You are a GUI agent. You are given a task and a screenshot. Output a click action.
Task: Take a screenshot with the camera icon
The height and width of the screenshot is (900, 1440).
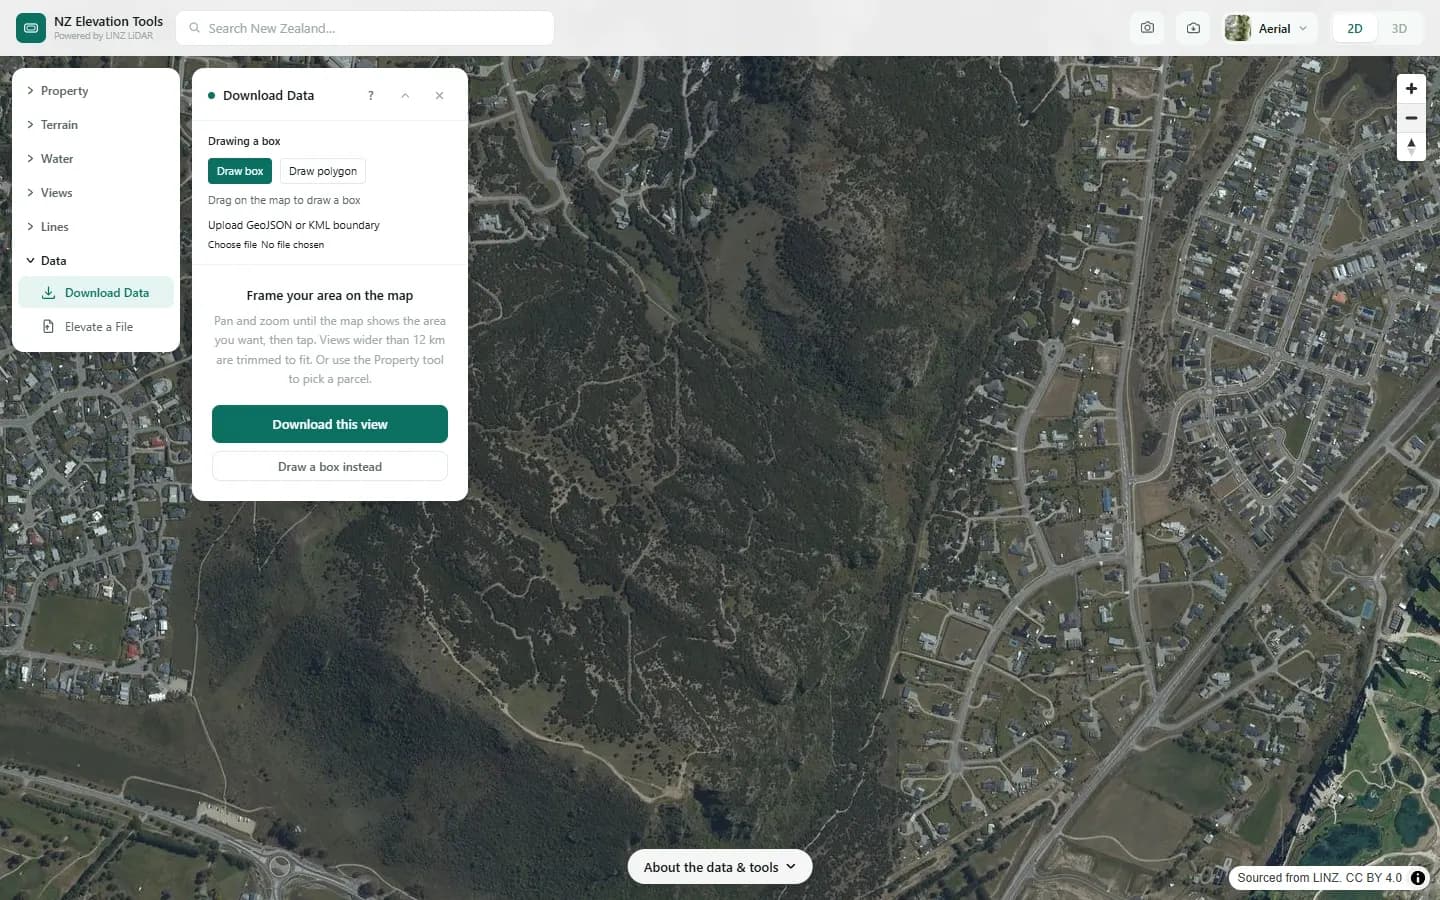[x=1147, y=28]
